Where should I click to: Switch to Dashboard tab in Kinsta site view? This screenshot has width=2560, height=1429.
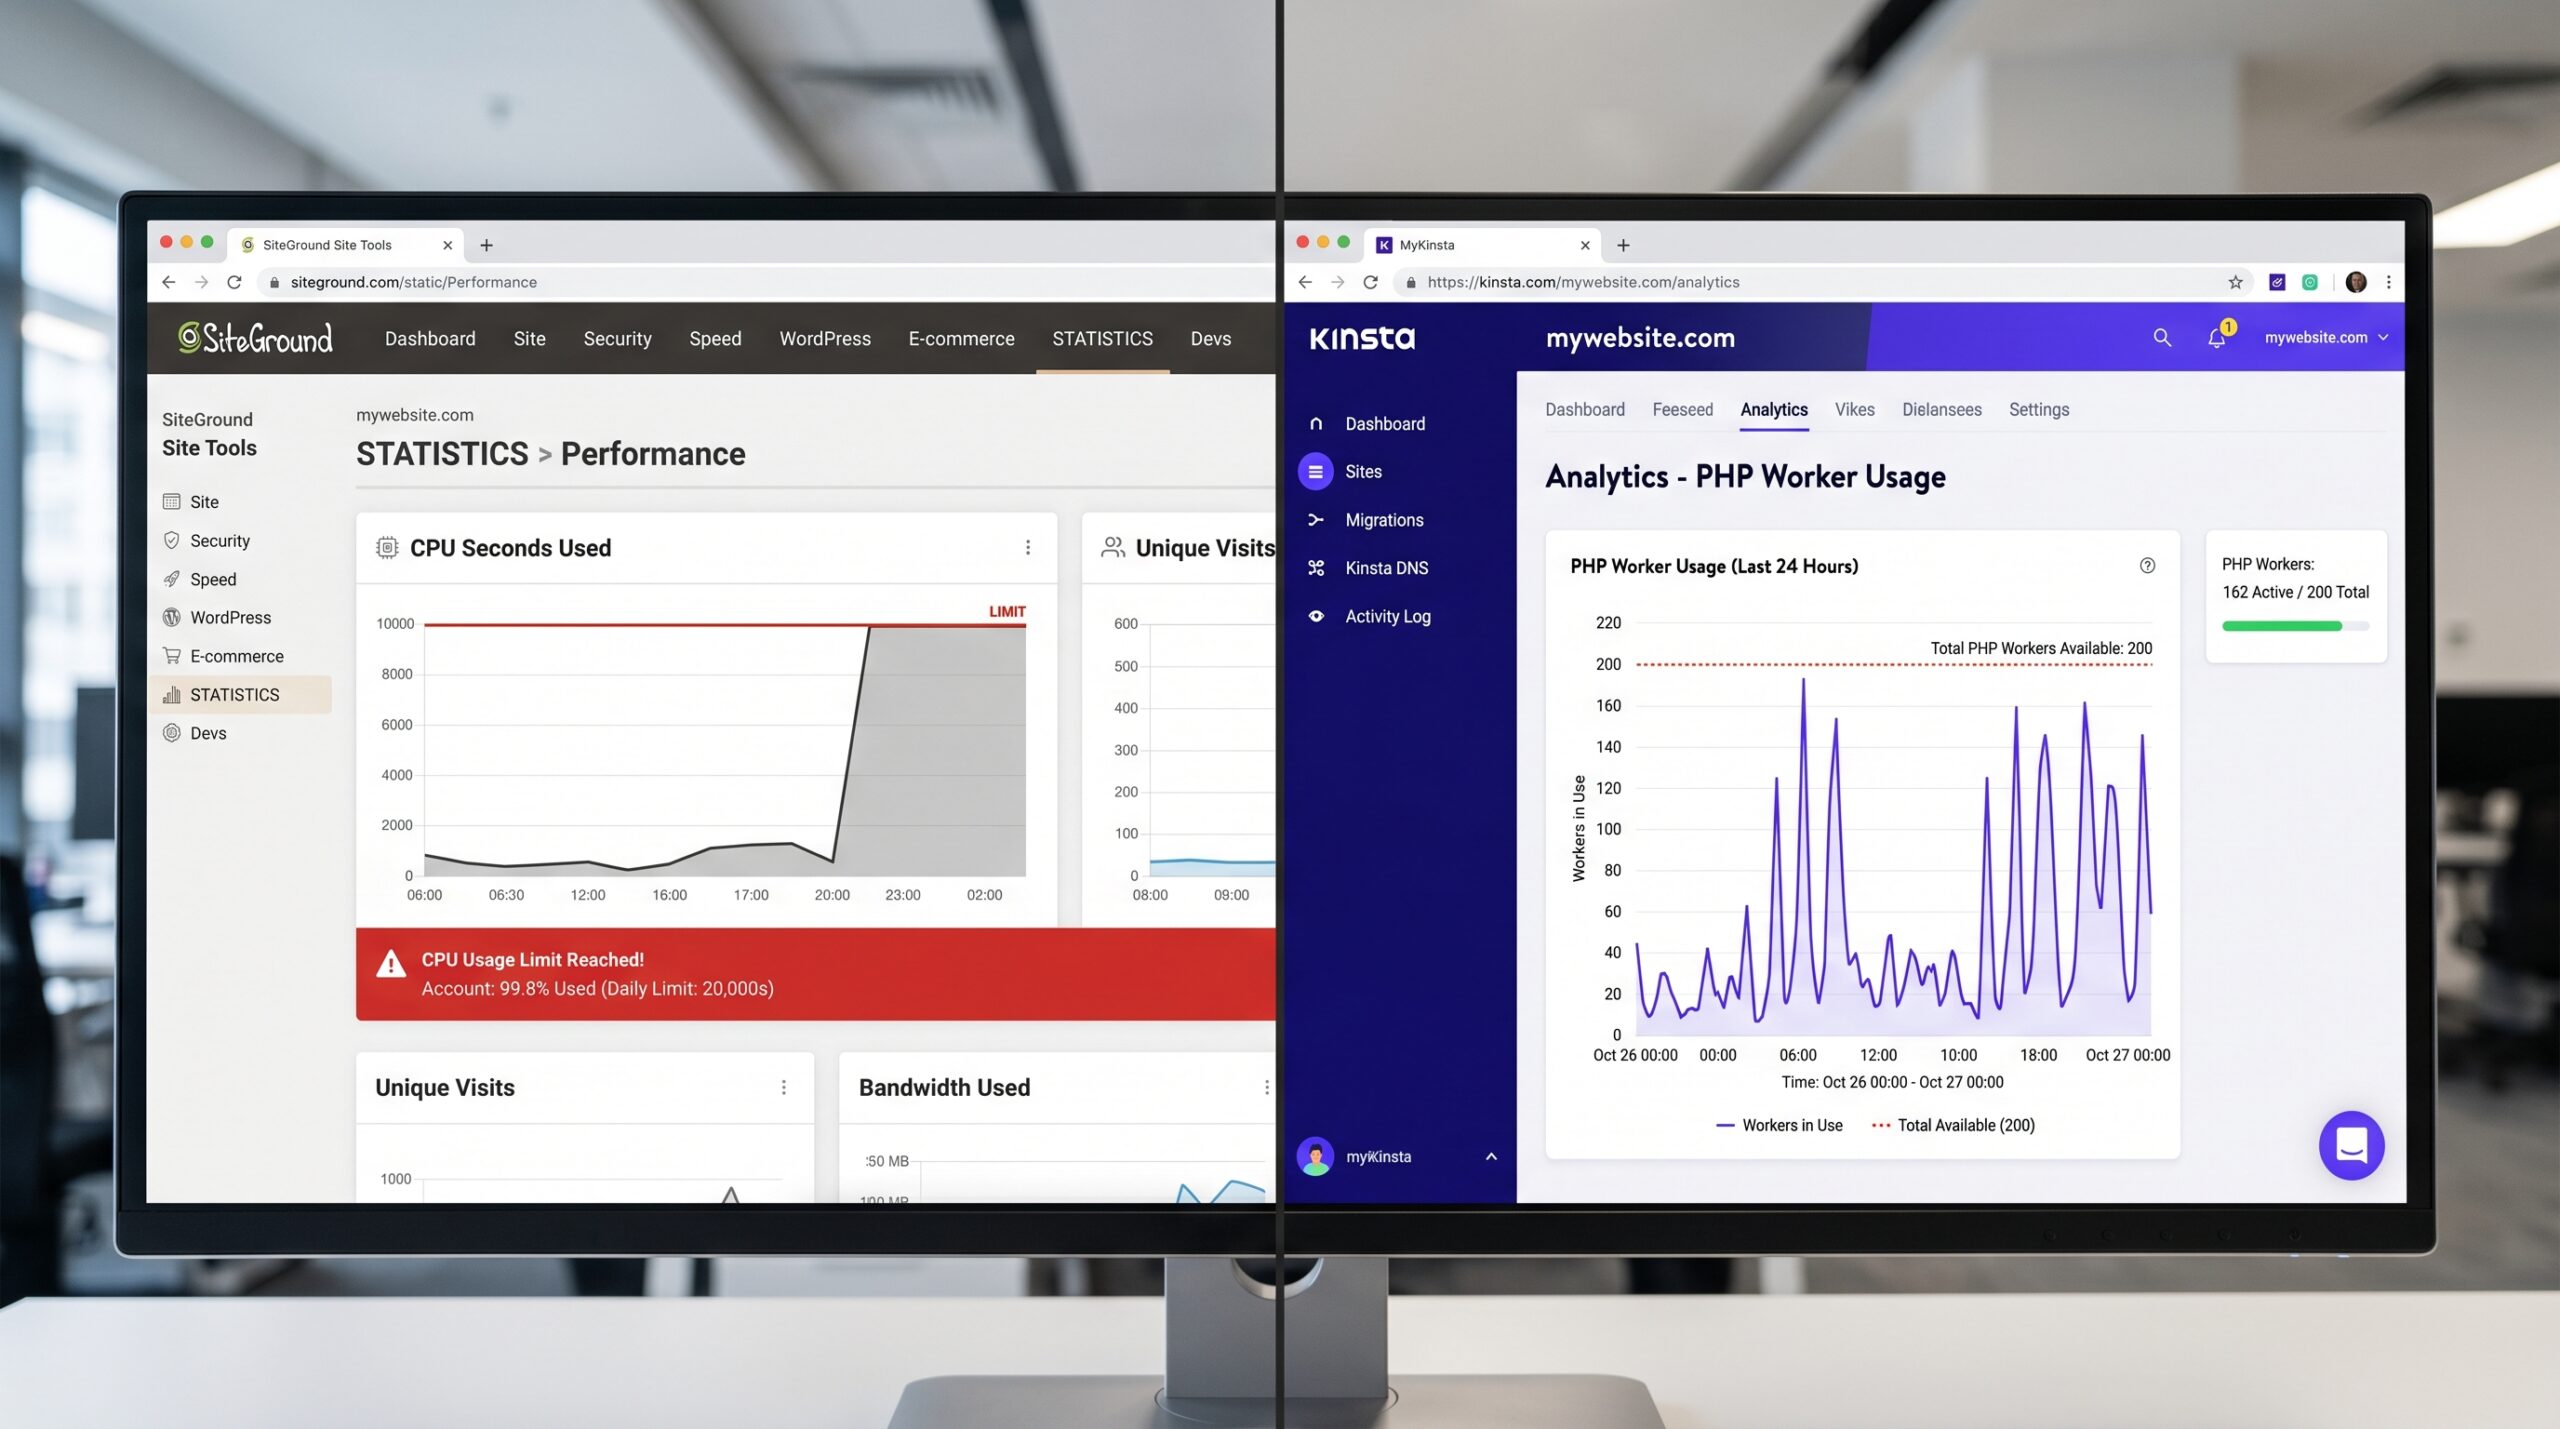tap(1584, 410)
